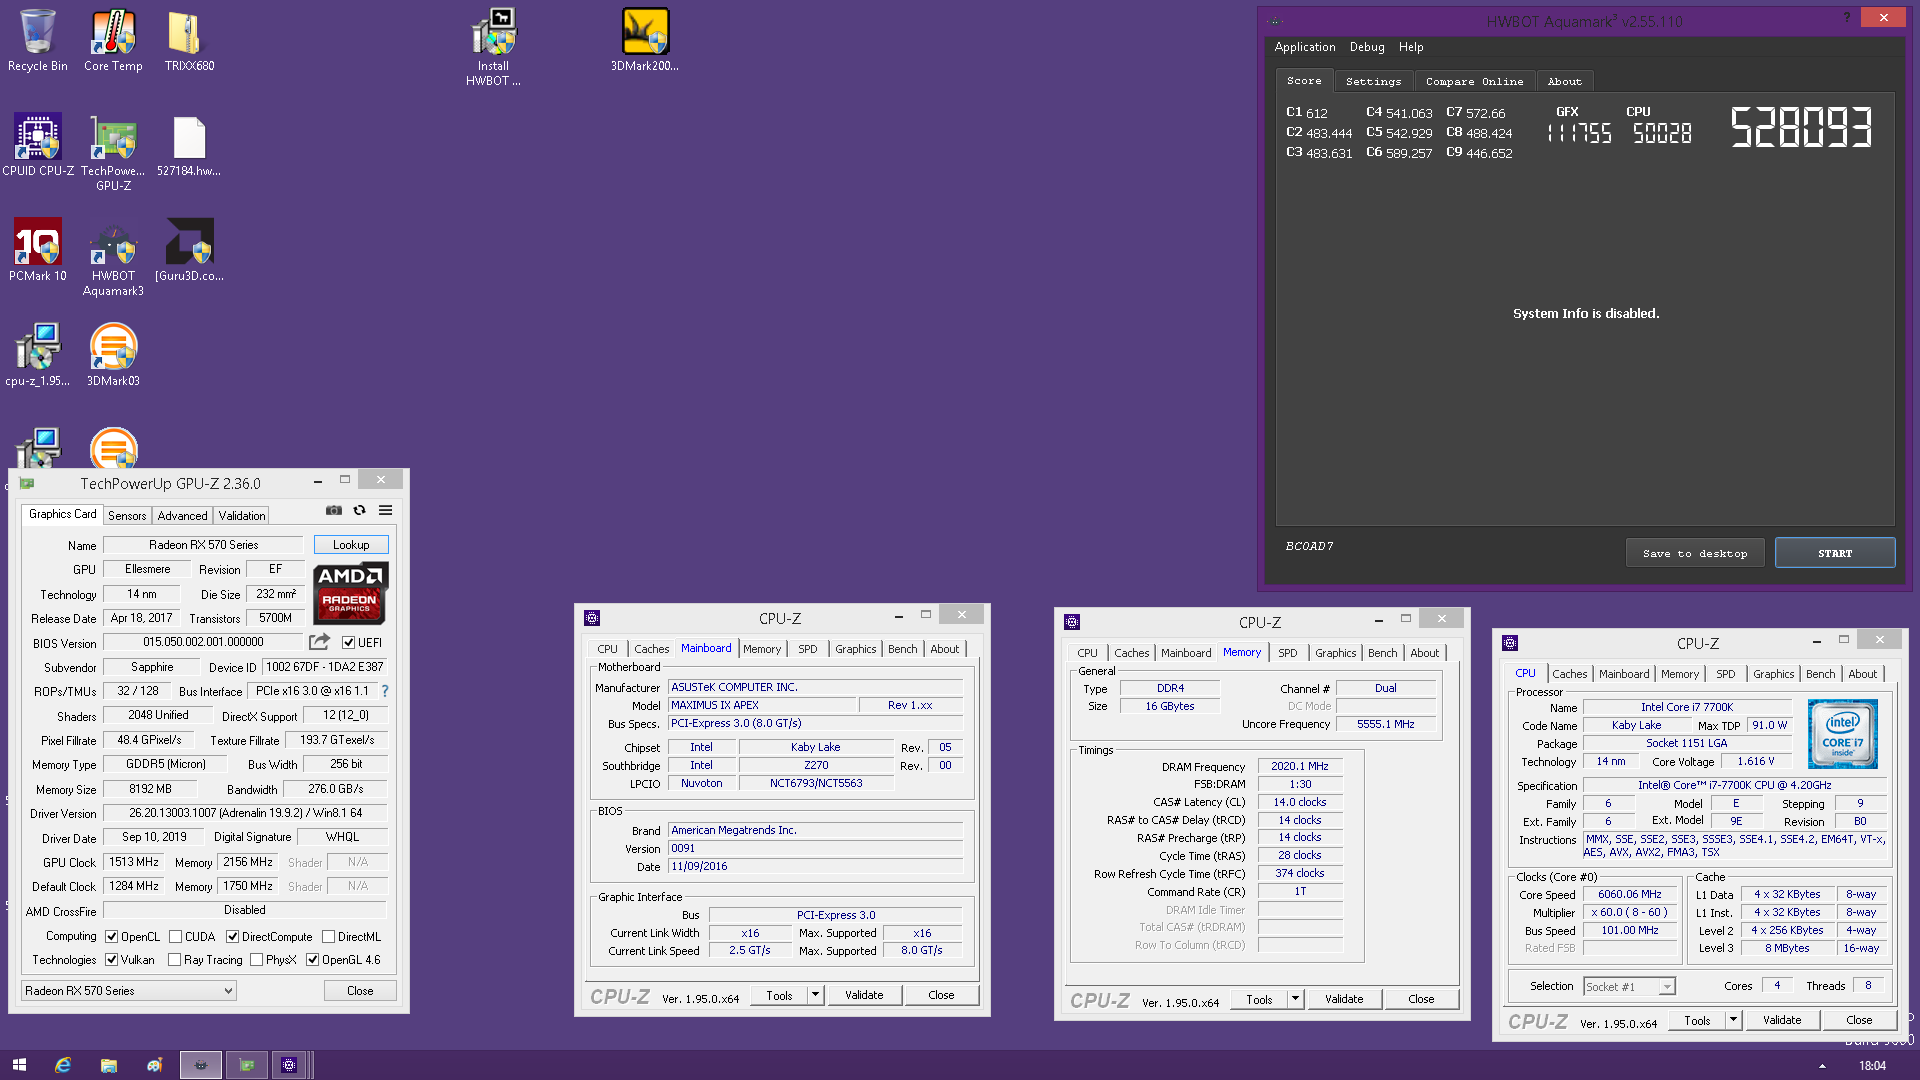Open the GPU-Z hamburger menu
The image size is (1920, 1080).
pos(385,510)
